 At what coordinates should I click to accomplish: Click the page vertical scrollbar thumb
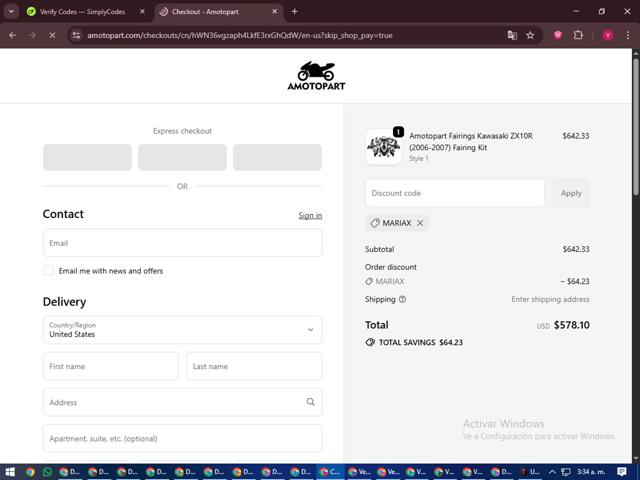(636, 127)
